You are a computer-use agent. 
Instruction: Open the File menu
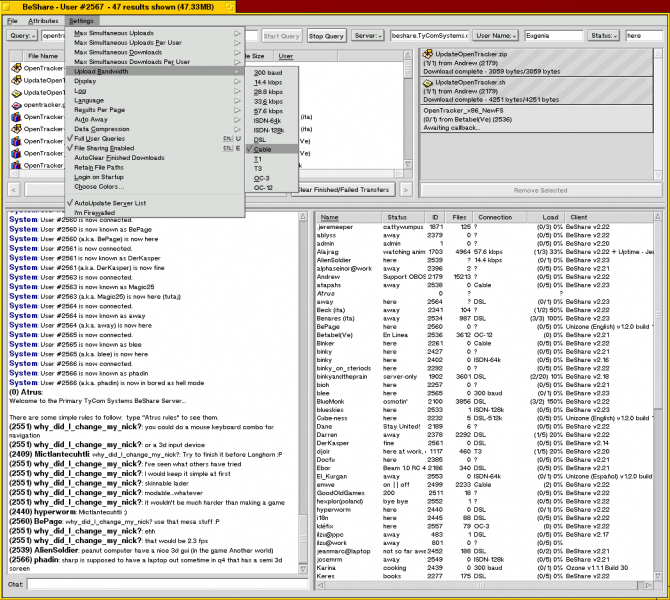pyautogui.click(x=12, y=21)
